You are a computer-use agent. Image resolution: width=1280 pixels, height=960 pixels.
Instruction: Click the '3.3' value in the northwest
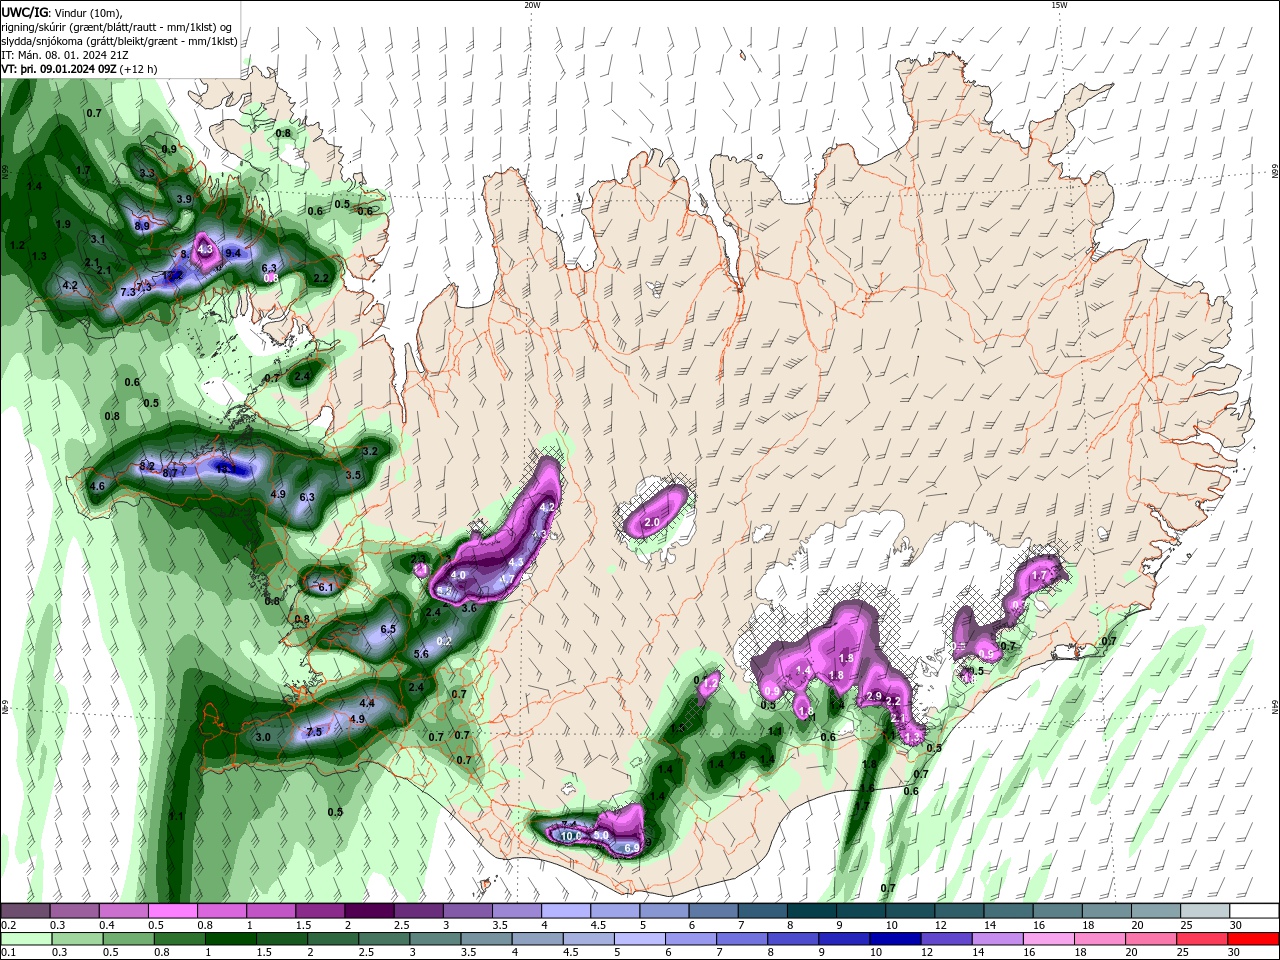[148, 173]
